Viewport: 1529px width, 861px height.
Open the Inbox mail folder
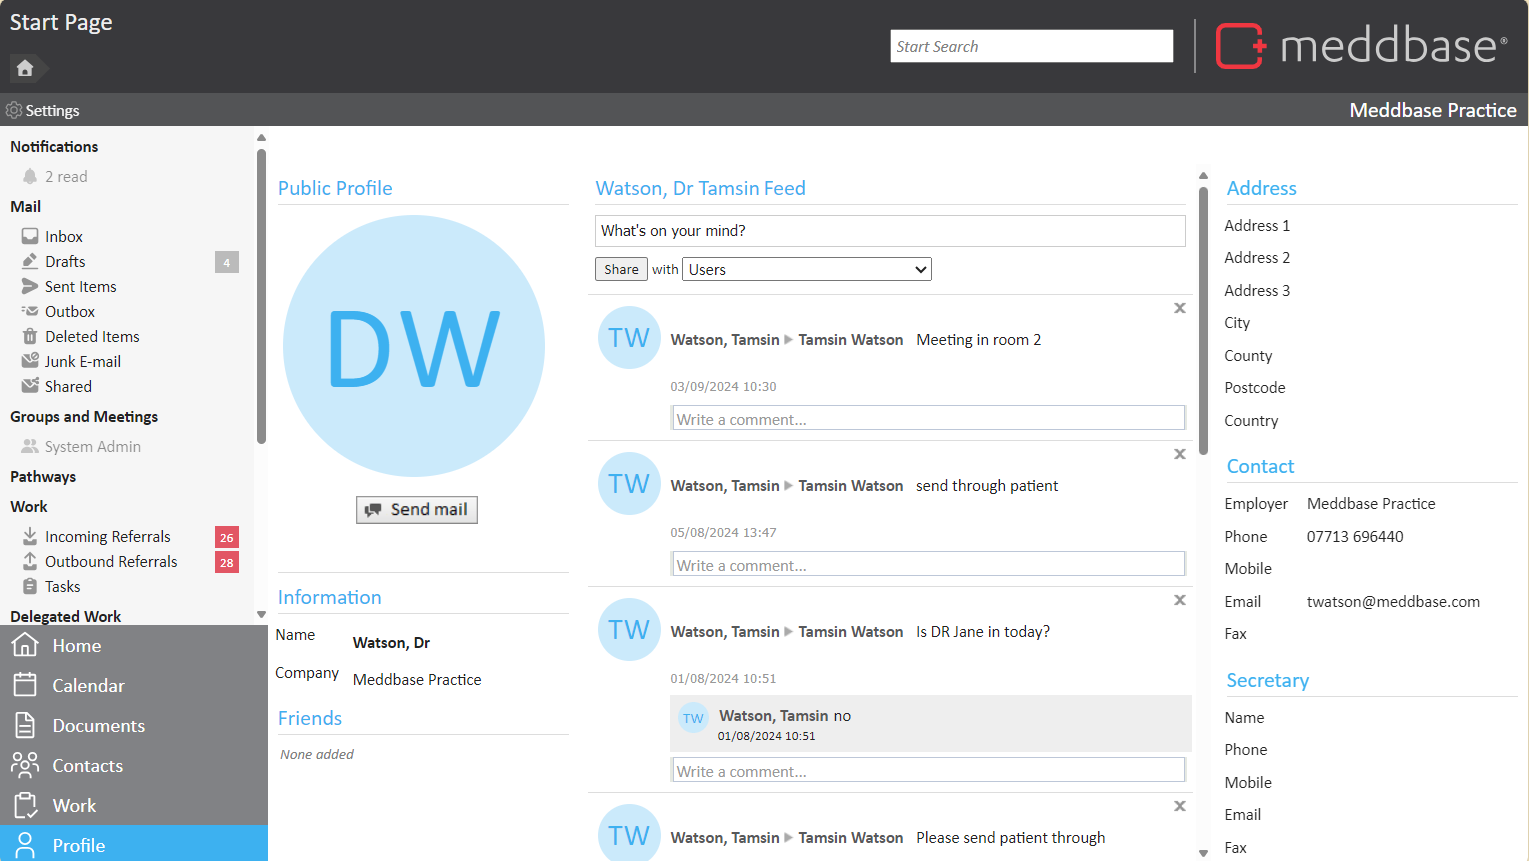(63, 237)
